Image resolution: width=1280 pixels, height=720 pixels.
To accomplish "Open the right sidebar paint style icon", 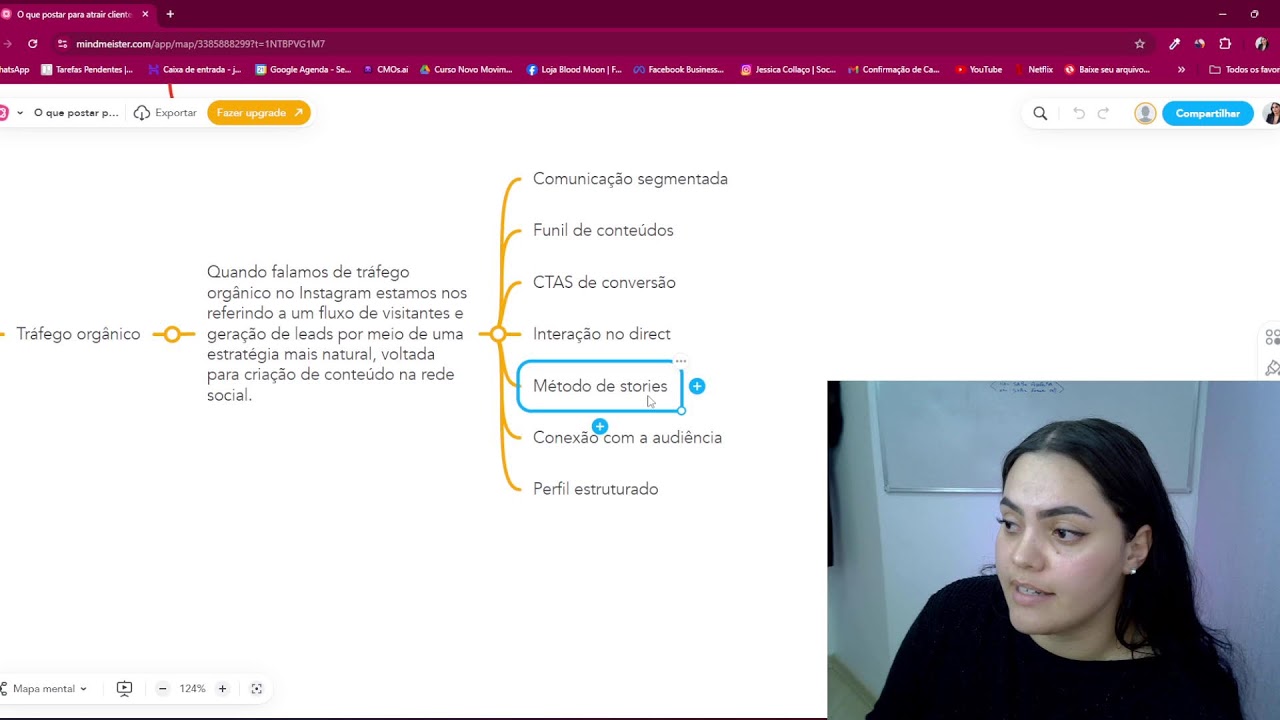I will click(1272, 368).
